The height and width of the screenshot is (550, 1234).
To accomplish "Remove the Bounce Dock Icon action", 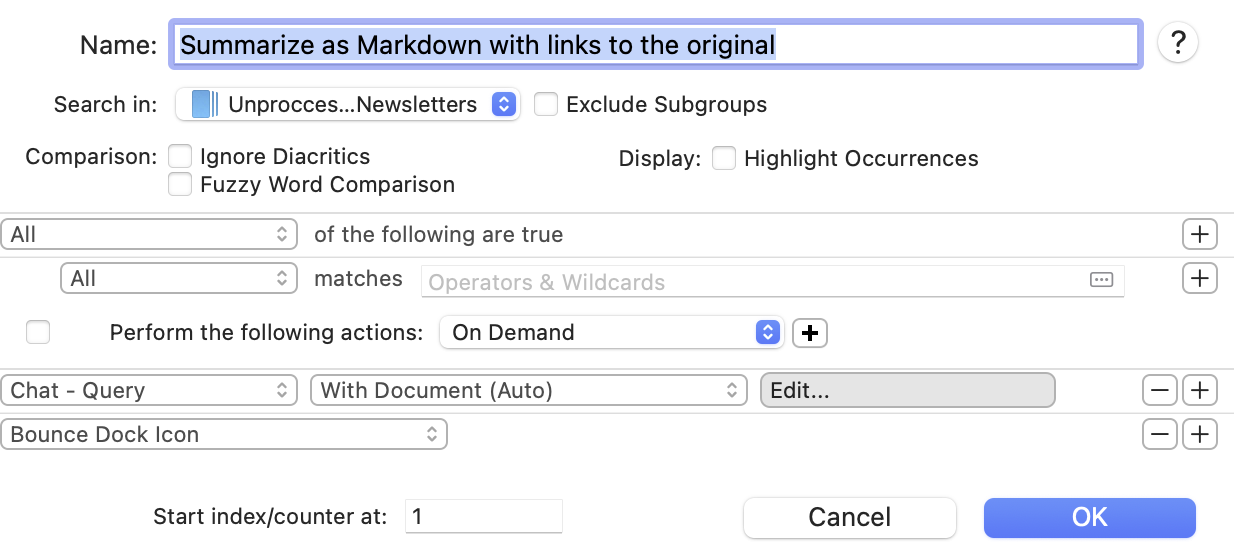I will [x=1159, y=434].
